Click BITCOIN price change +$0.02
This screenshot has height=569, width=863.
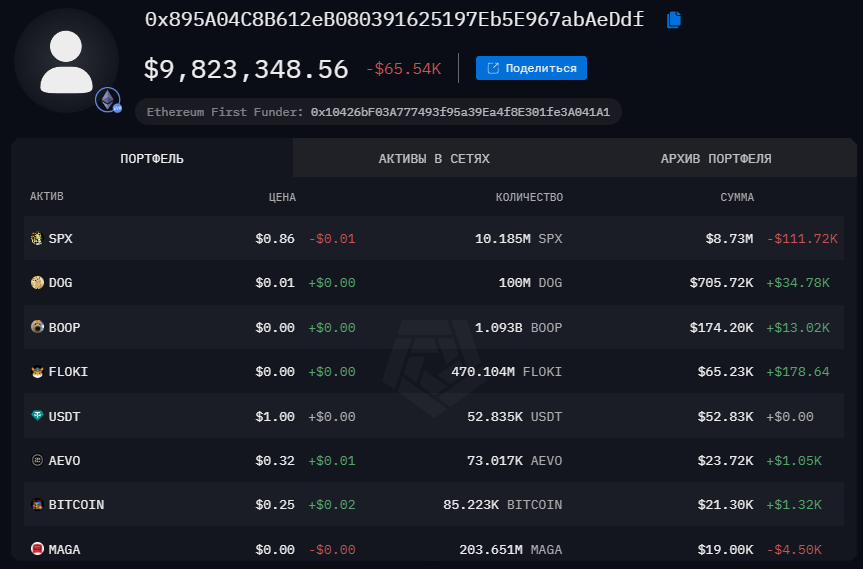click(332, 505)
